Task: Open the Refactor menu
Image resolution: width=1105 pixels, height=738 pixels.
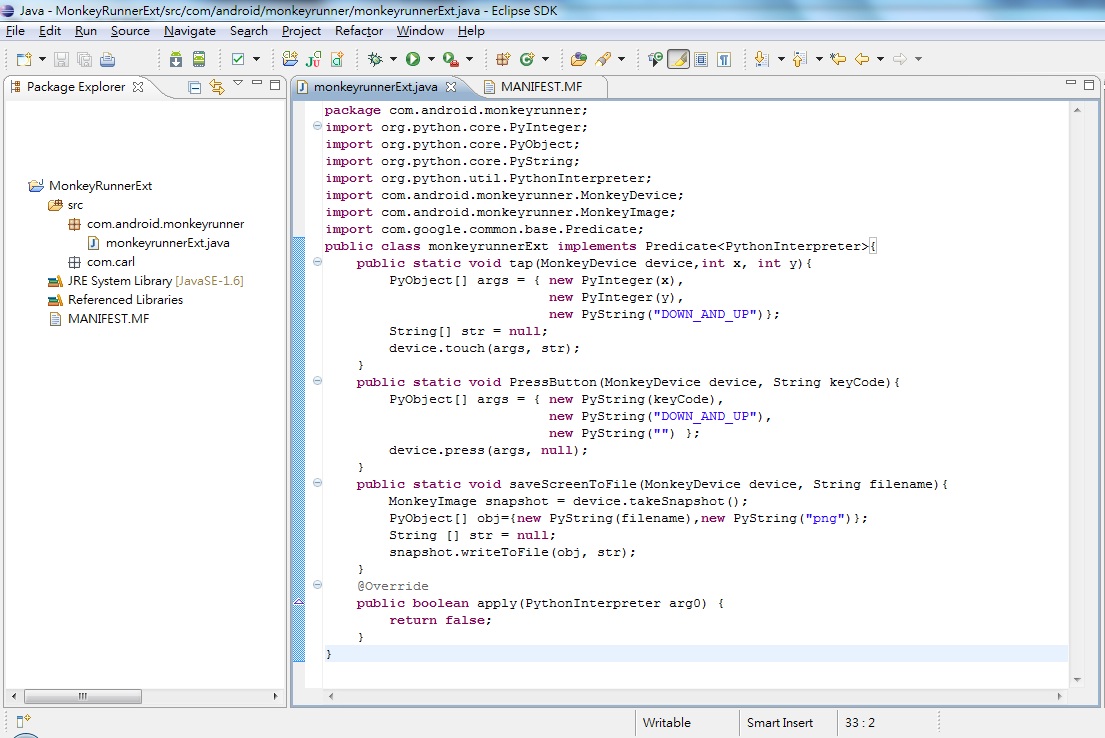Action: click(360, 31)
